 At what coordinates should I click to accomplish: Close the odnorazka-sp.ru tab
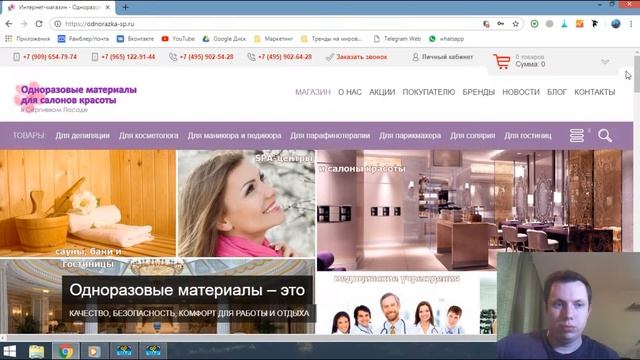point(108,7)
